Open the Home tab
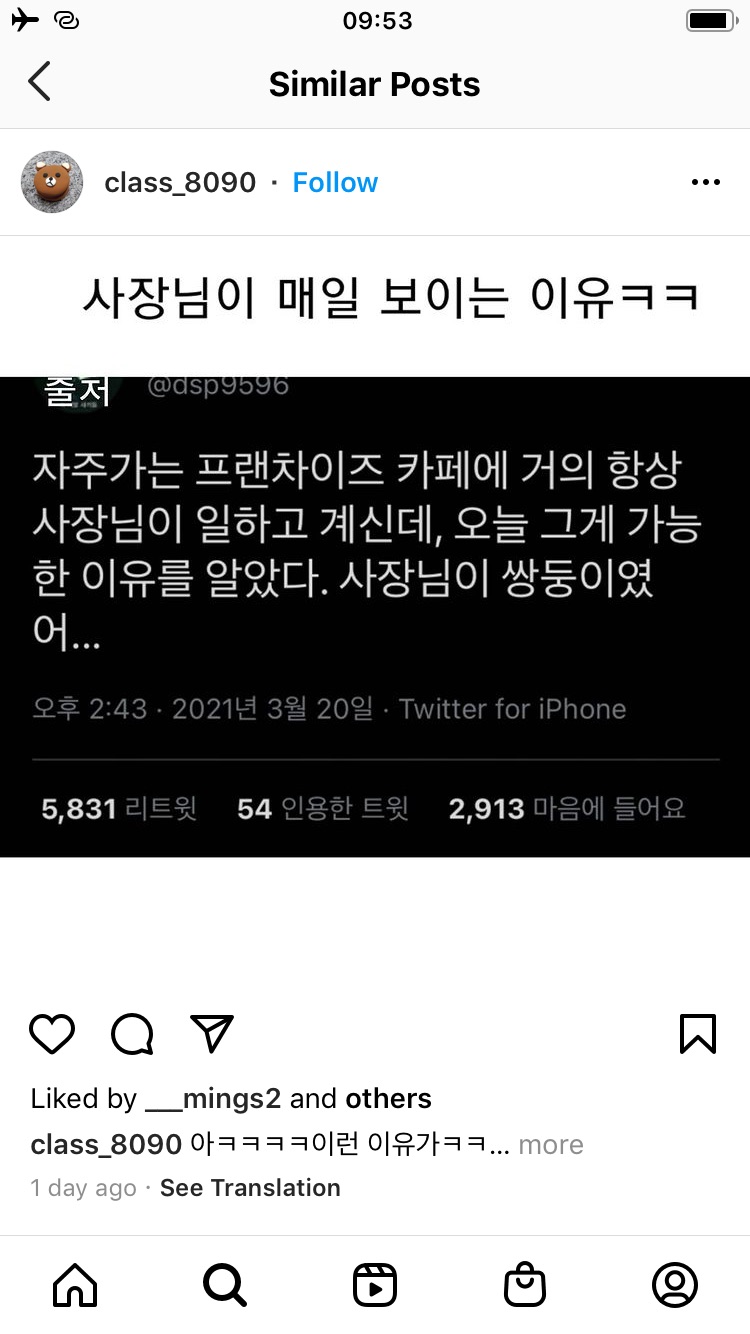The height and width of the screenshot is (1334, 750). point(75,1285)
